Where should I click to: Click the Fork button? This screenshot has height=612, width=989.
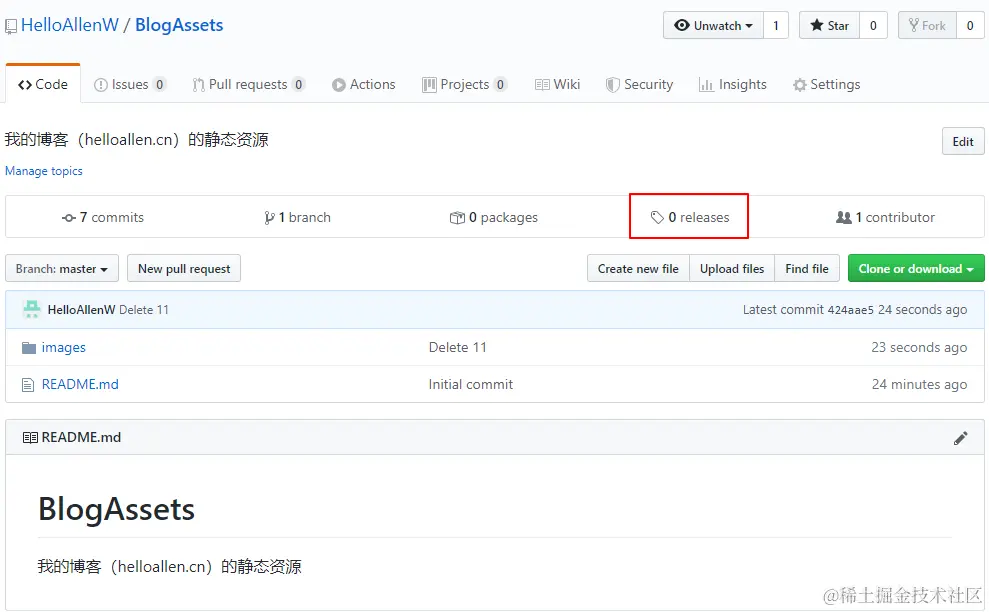tap(927, 25)
